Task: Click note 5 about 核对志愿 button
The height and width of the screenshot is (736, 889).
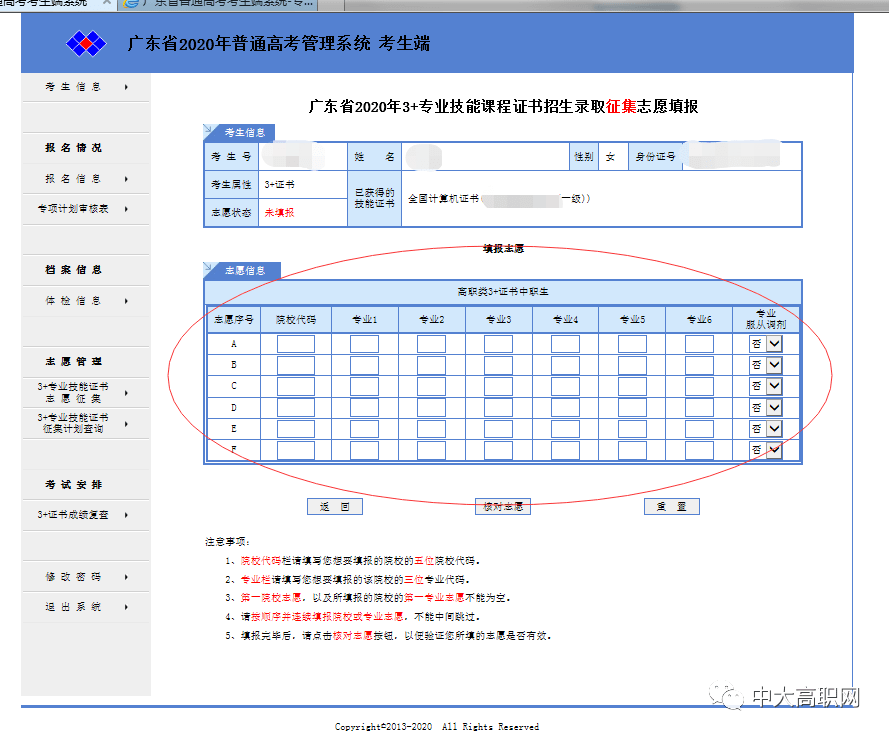Action: tap(388, 636)
